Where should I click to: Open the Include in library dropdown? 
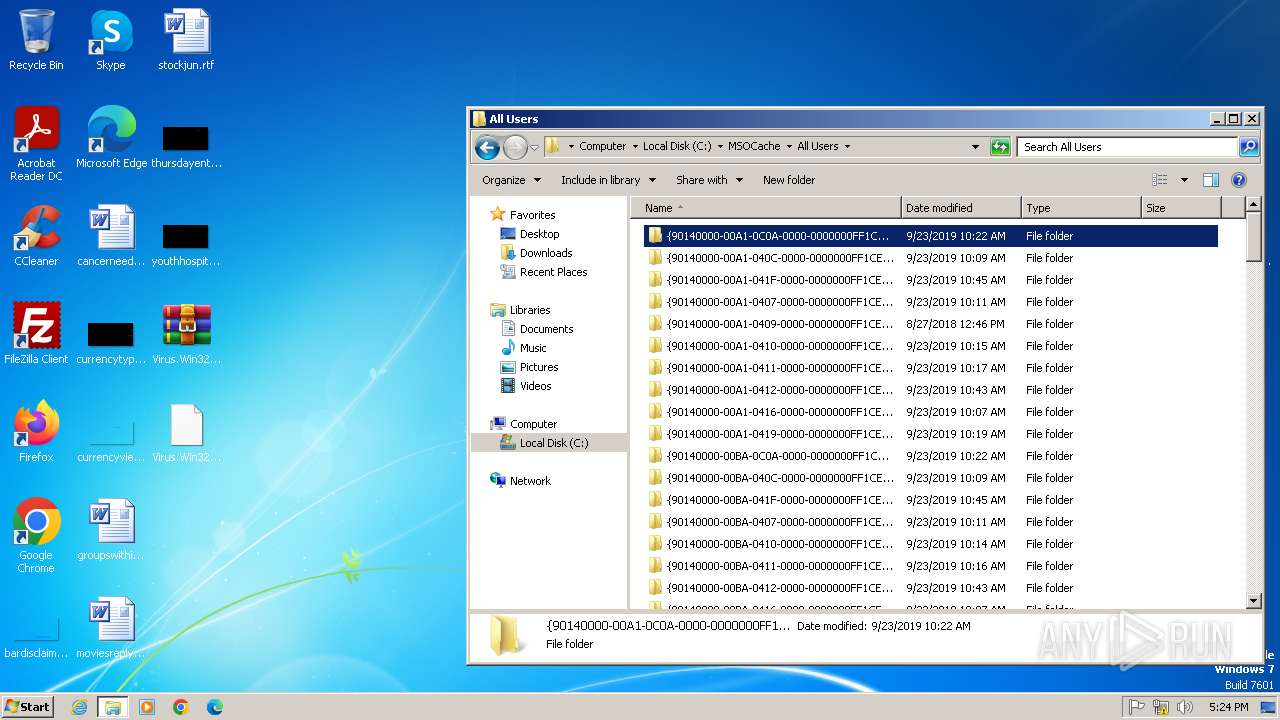608,180
